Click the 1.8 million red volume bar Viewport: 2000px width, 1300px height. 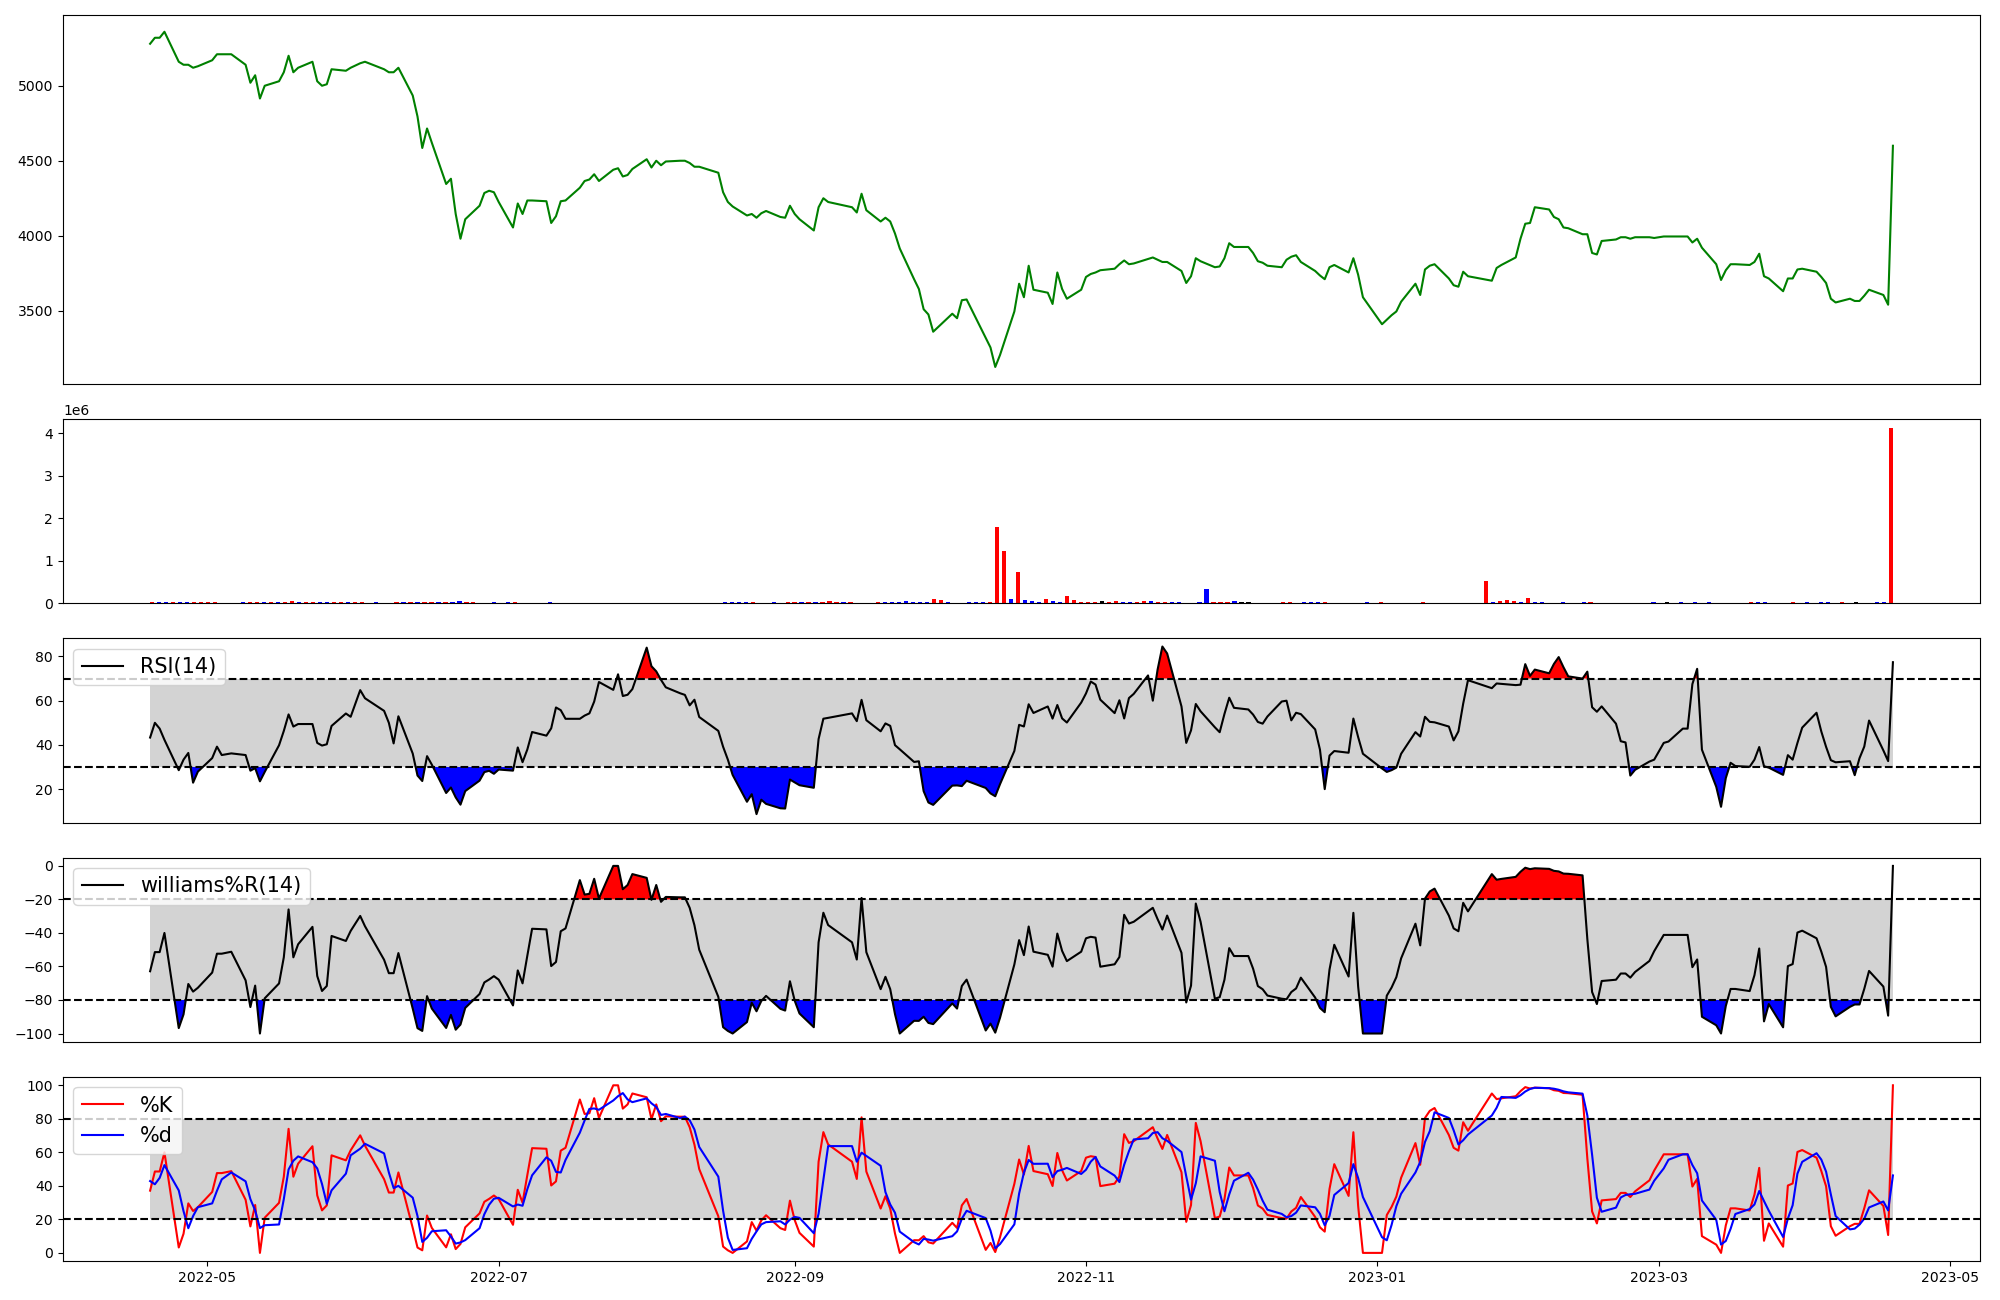point(997,565)
